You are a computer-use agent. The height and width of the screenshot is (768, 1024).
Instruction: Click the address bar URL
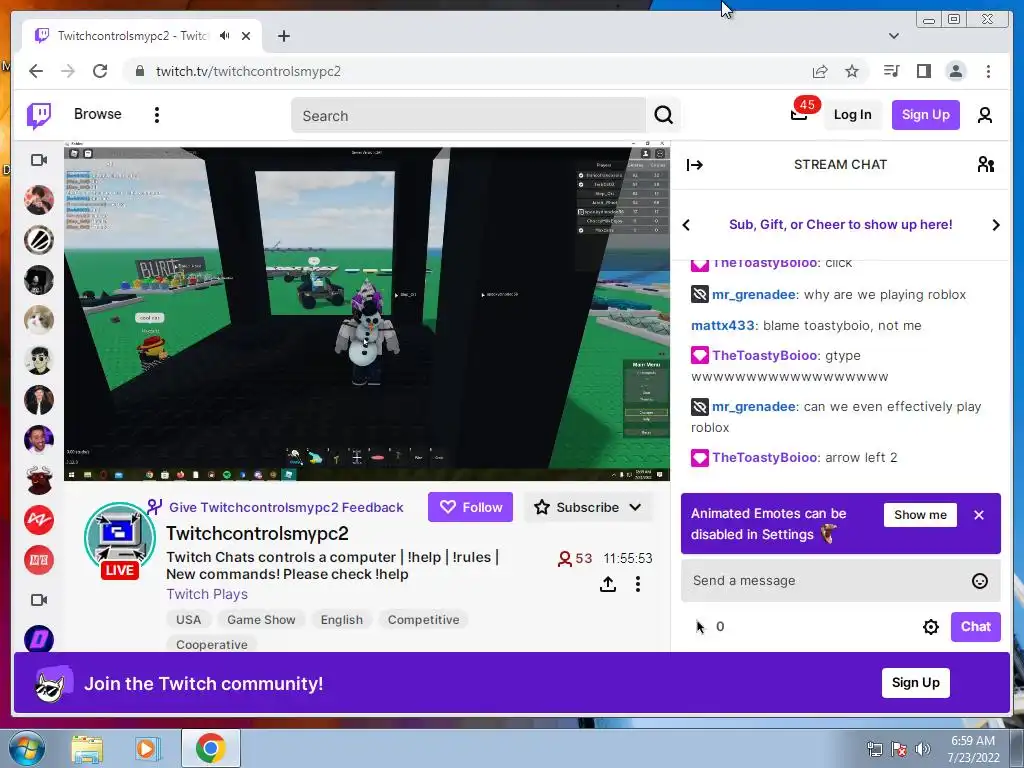coord(248,71)
